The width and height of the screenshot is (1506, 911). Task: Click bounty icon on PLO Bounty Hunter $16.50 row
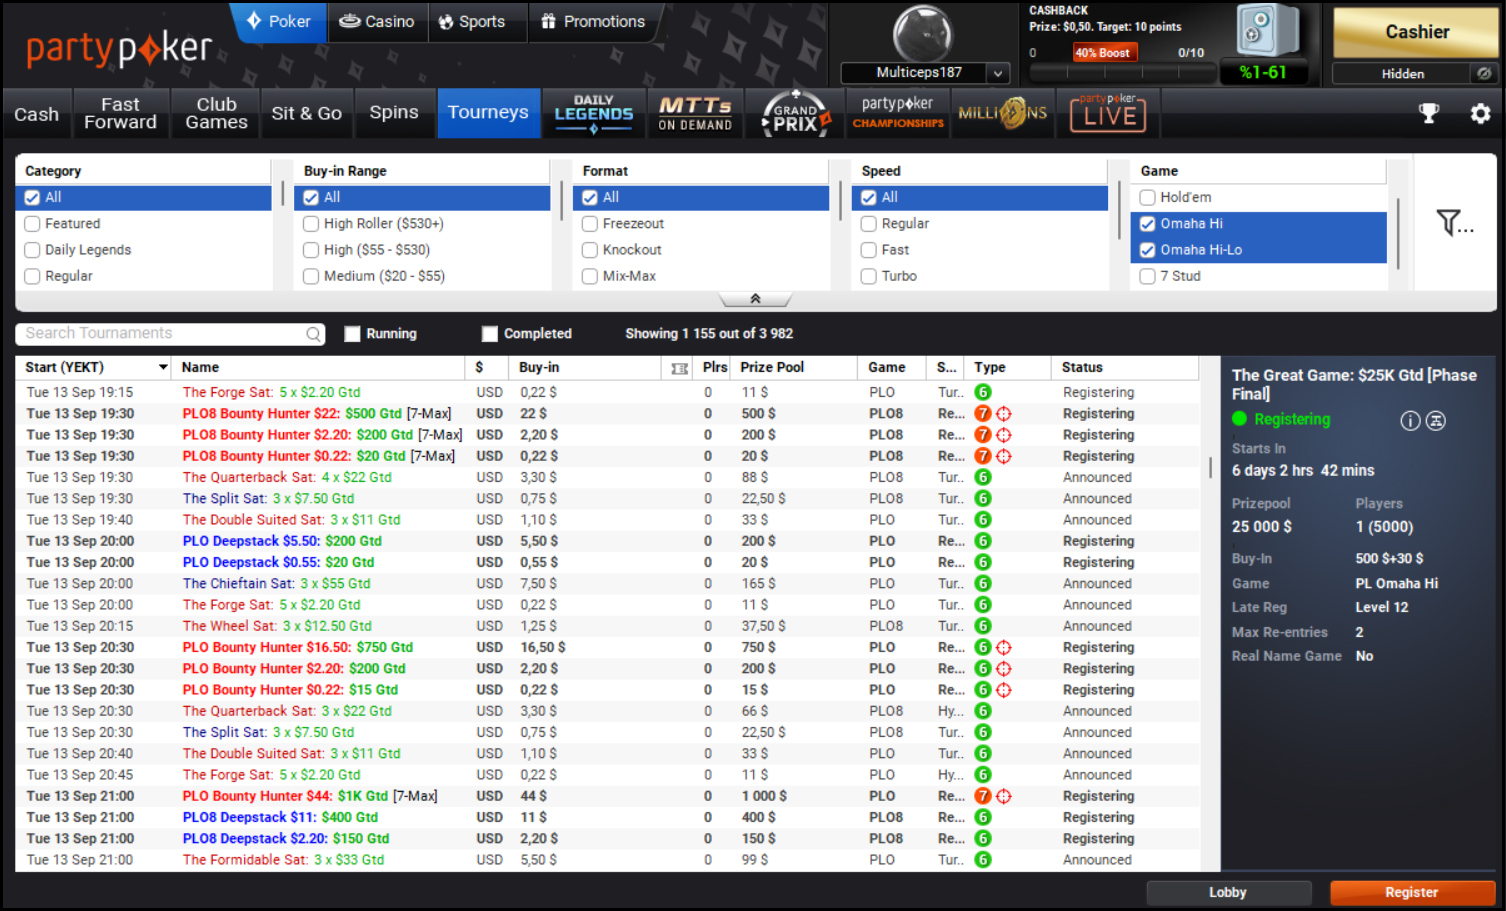tap(1004, 648)
